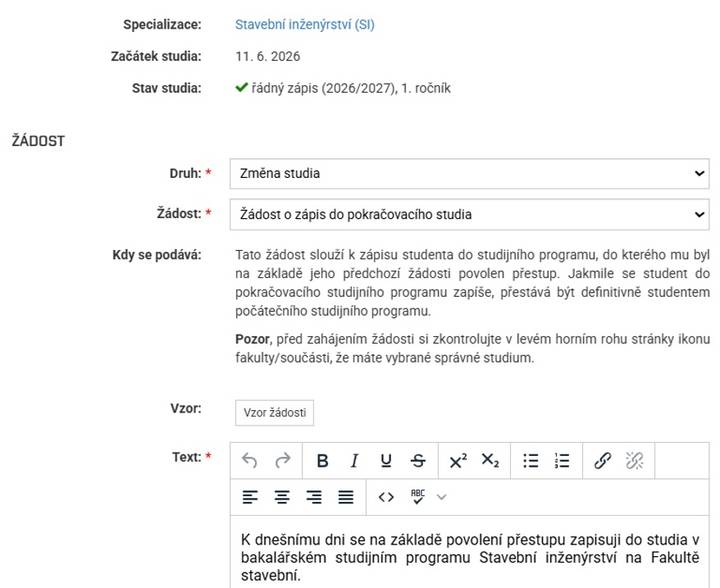Select the Subscript button
Screen dimensions: 720x588
pos(490,460)
